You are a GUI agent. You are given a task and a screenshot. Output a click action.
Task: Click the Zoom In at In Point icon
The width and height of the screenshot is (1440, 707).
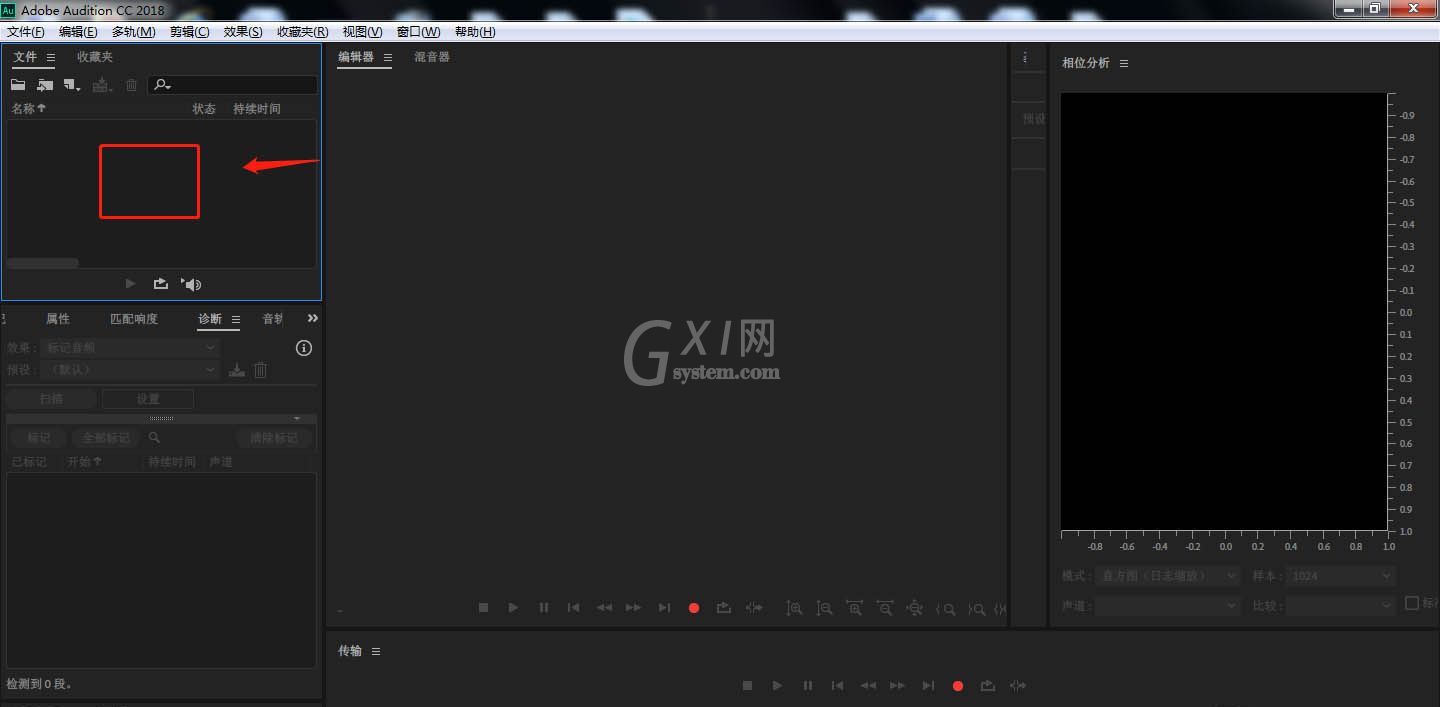coord(945,608)
